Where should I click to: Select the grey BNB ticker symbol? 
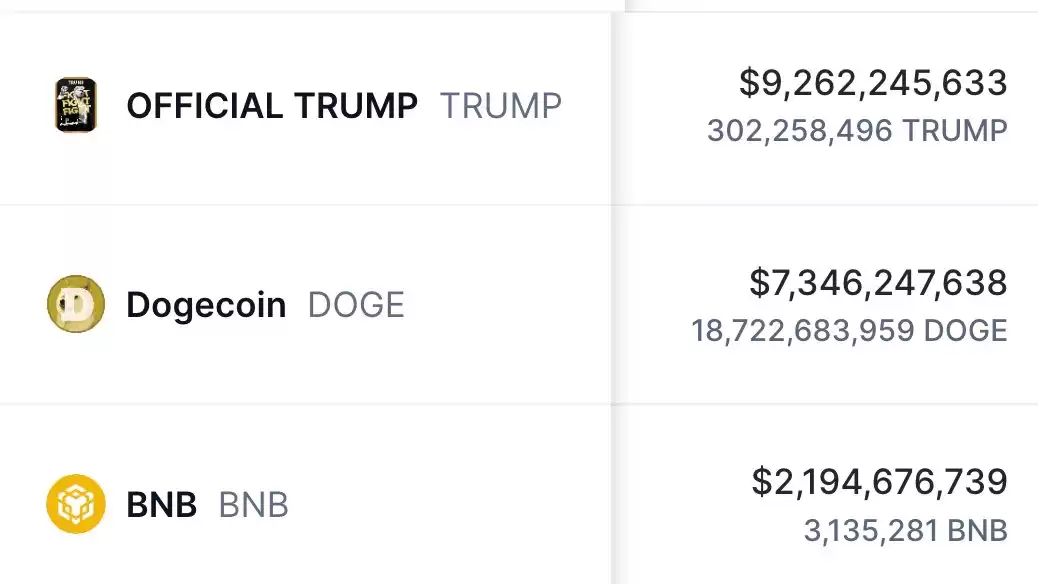pos(254,505)
